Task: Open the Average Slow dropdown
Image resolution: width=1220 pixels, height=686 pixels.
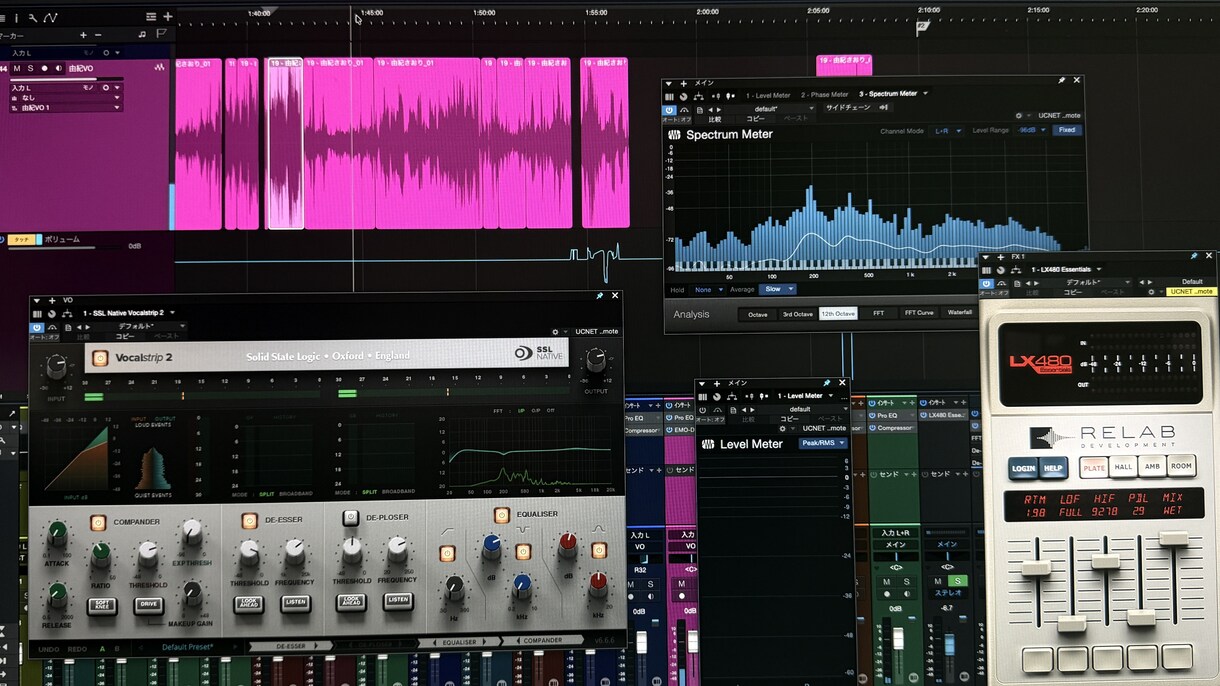Action: click(777, 289)
